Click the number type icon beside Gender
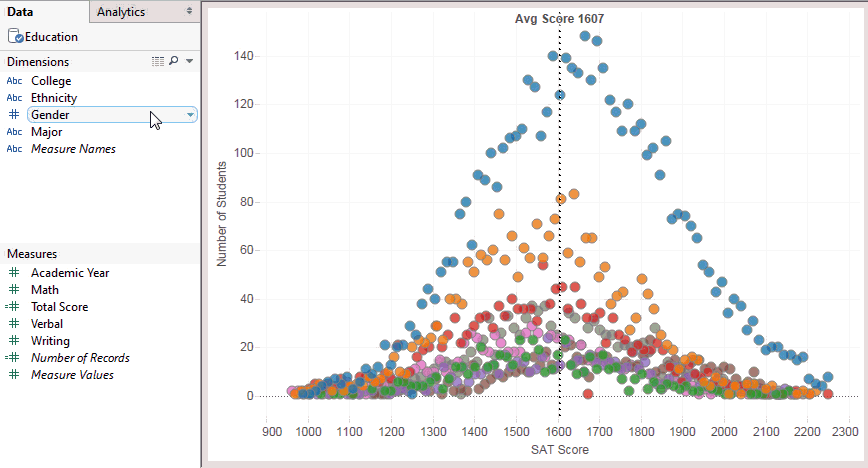This screenshot has width=868, height=468. 14,115
